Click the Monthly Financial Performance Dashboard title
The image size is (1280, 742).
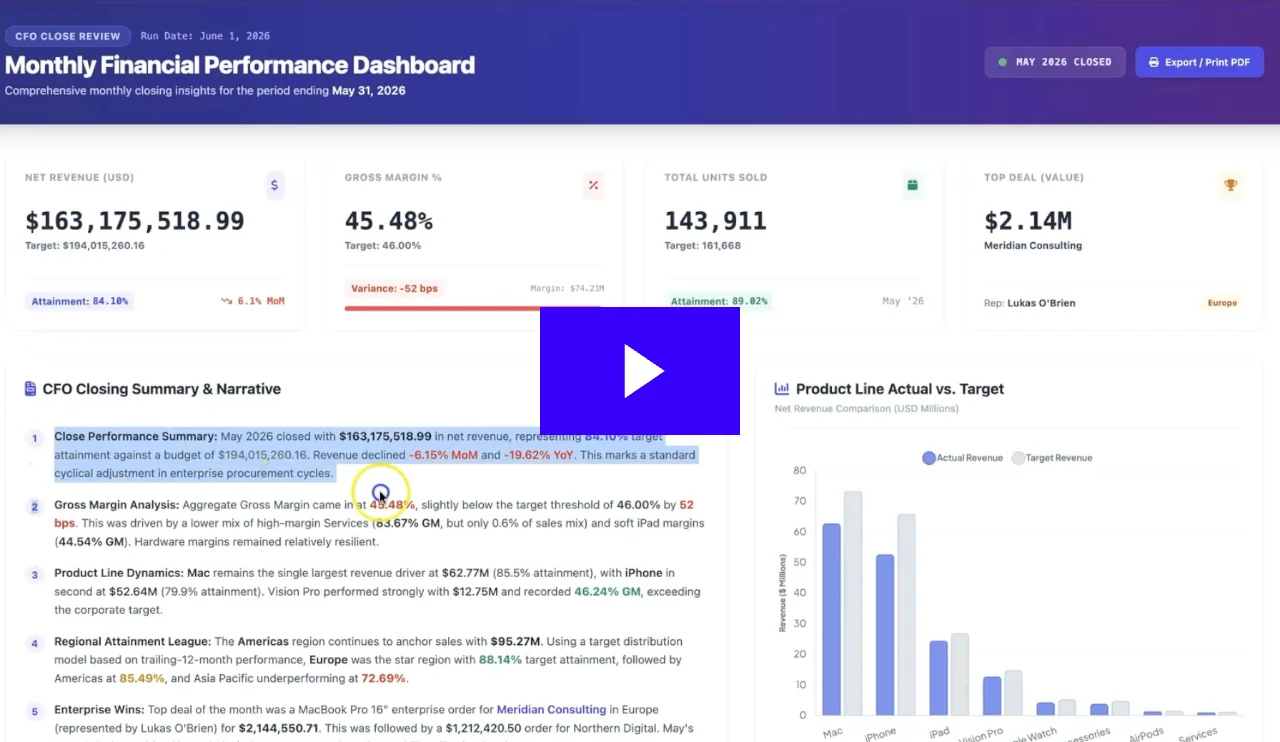click(x=240, y=66)
